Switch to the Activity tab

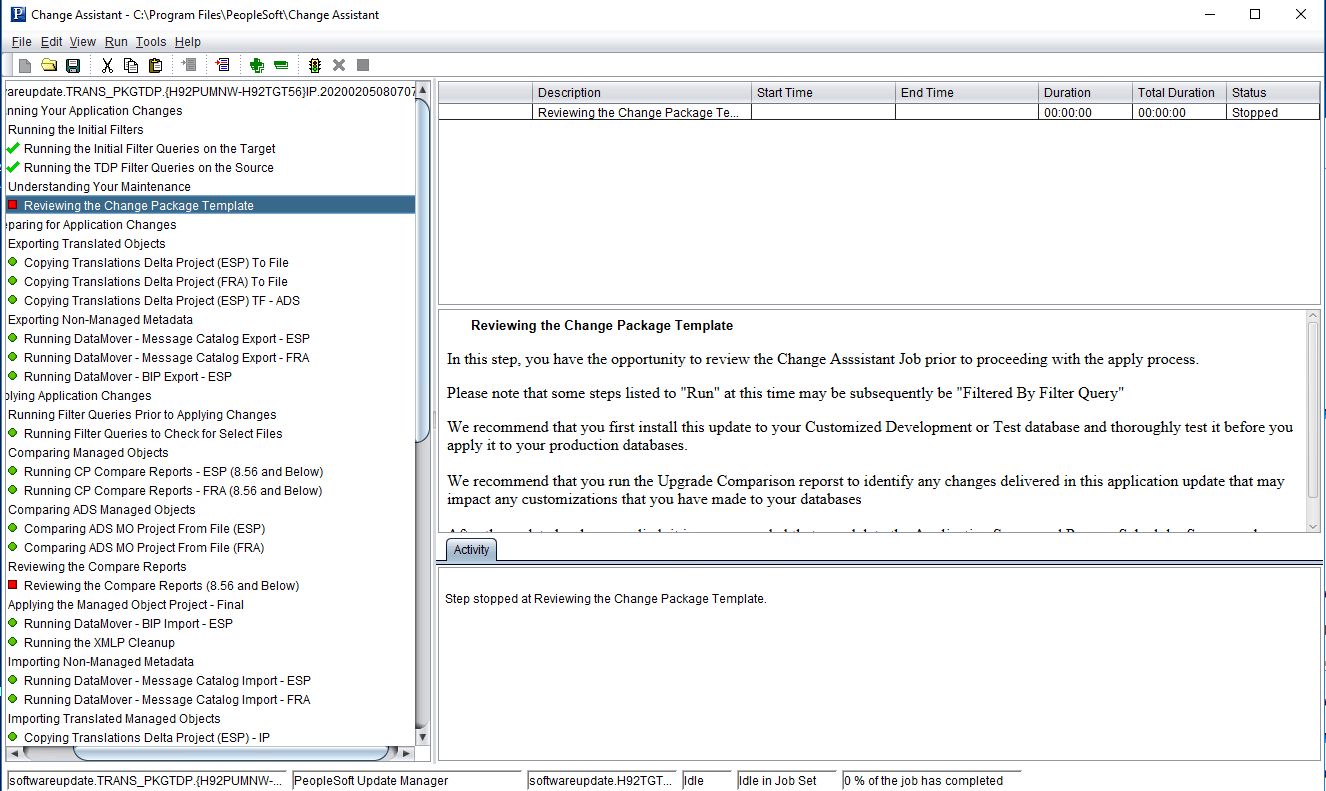point(470,549)
